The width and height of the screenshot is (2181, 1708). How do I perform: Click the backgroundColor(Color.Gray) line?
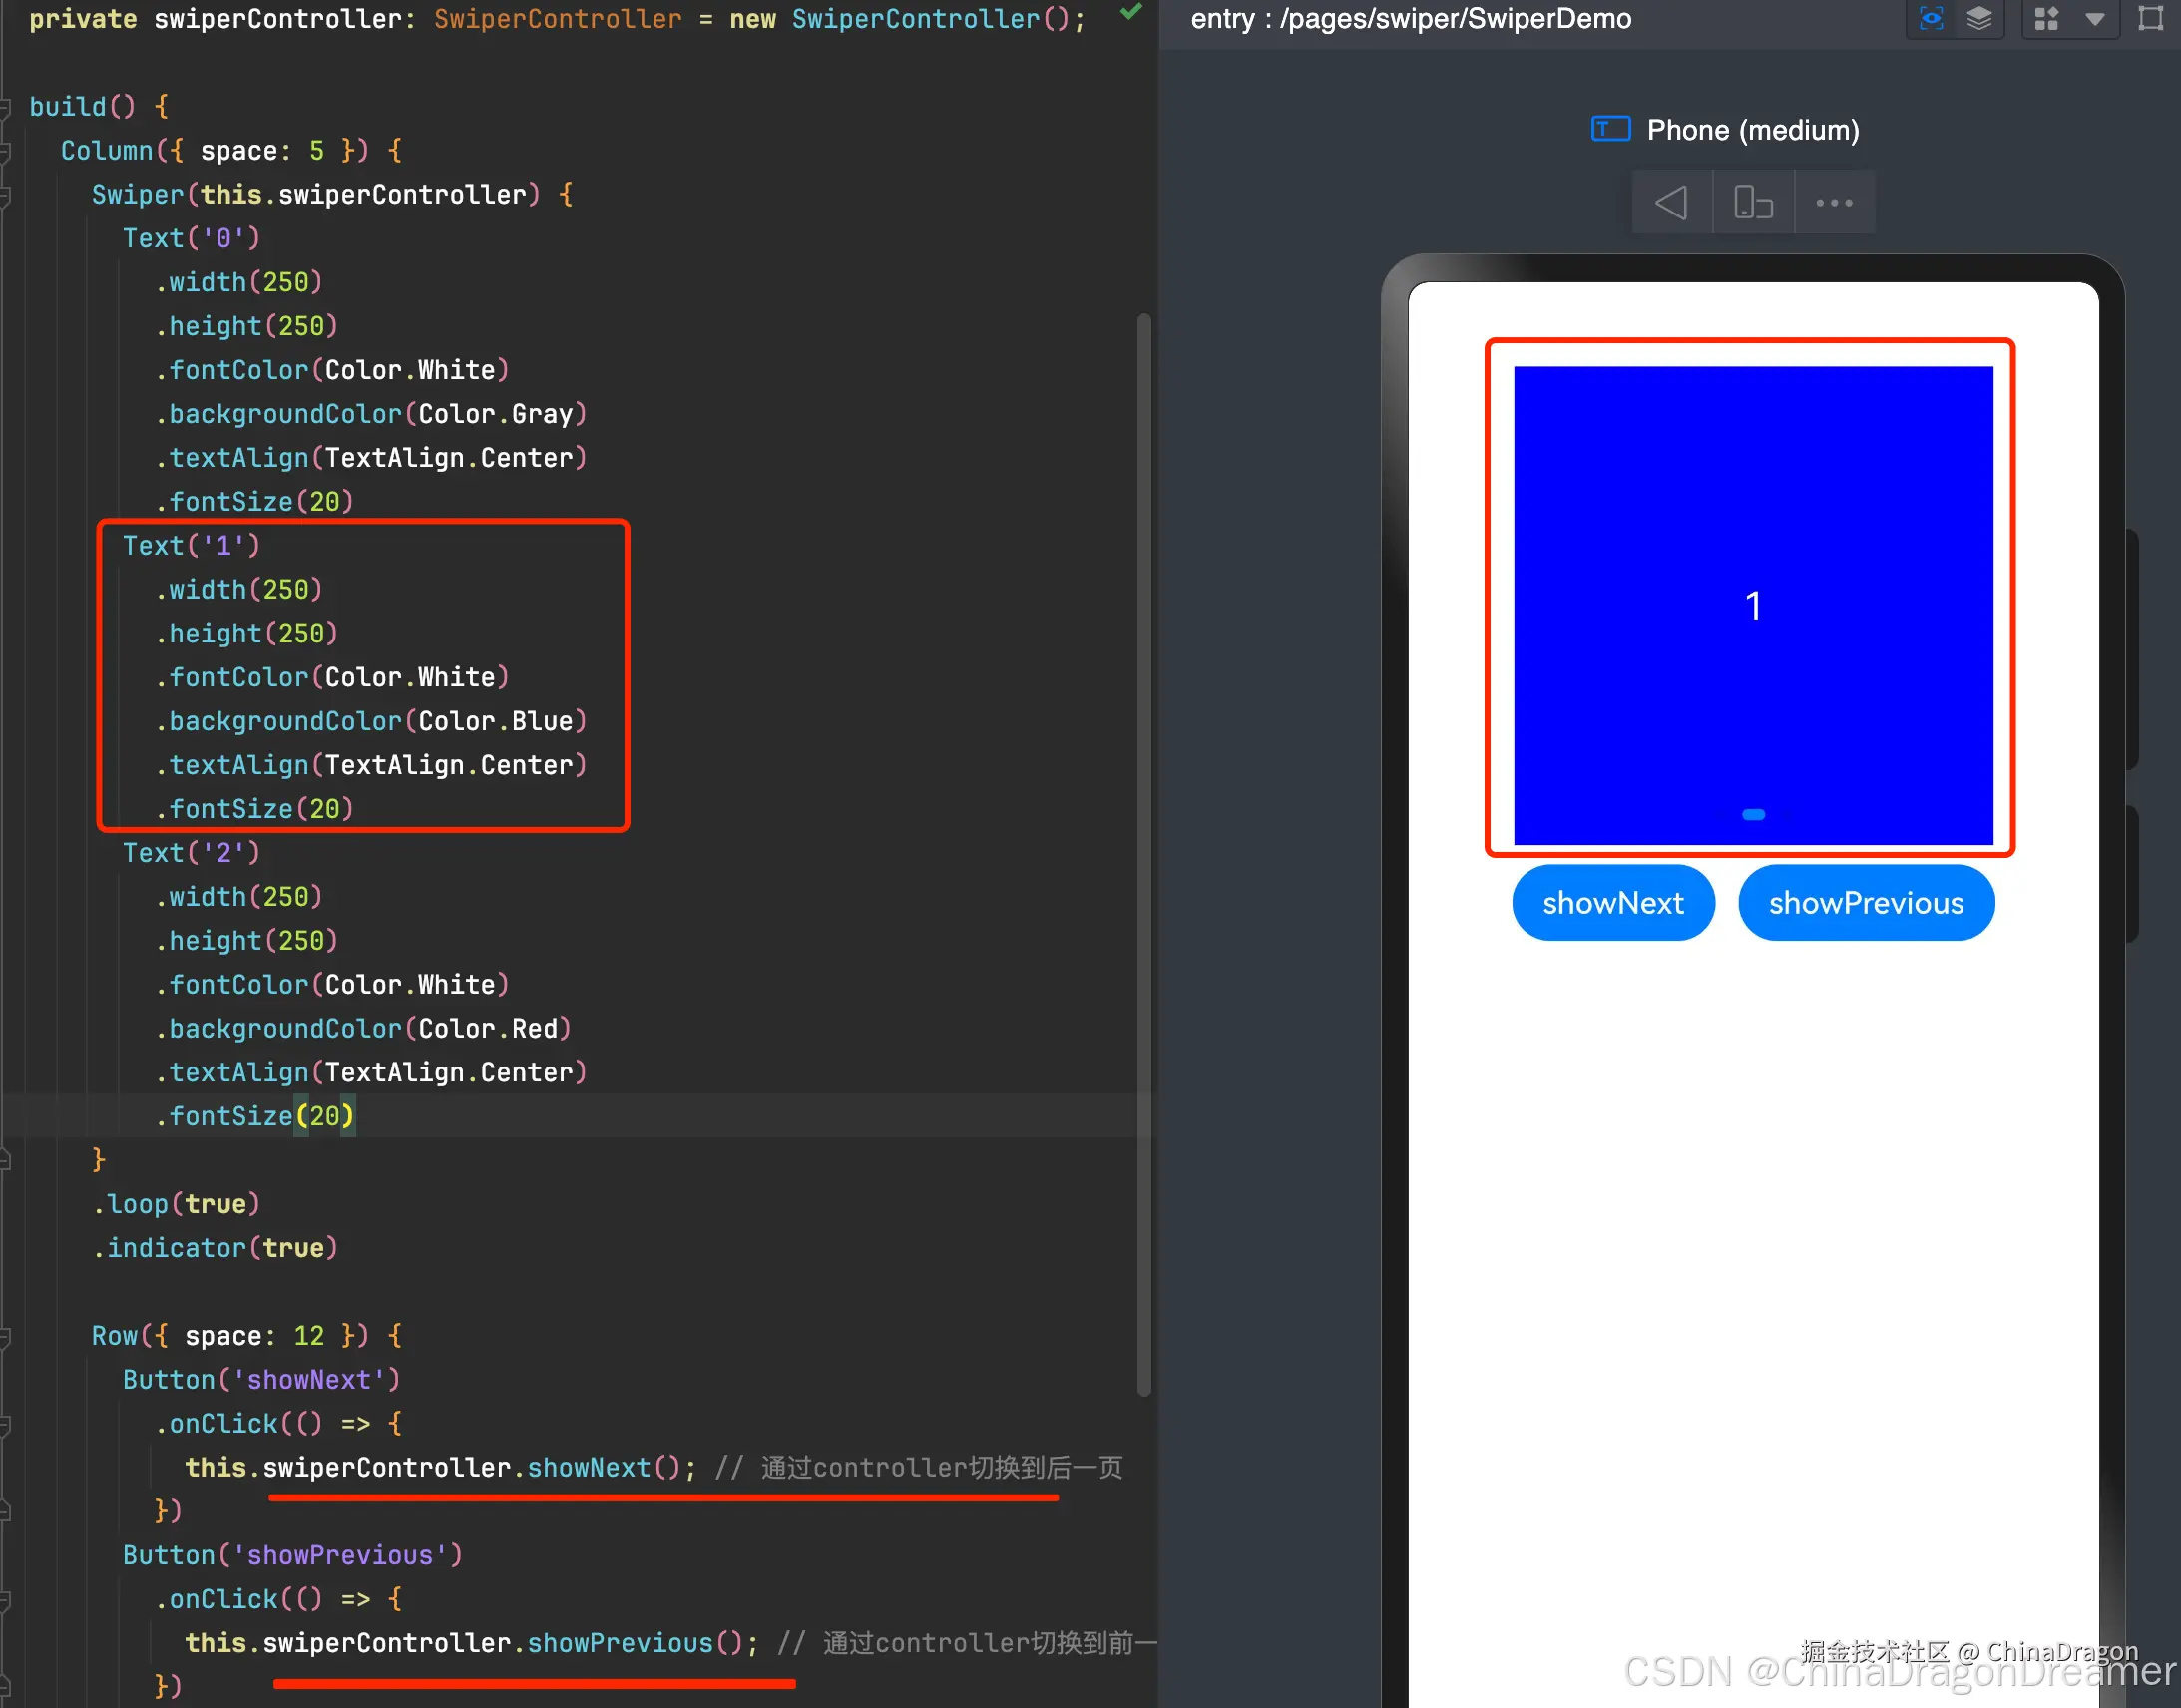coord(371,414)
